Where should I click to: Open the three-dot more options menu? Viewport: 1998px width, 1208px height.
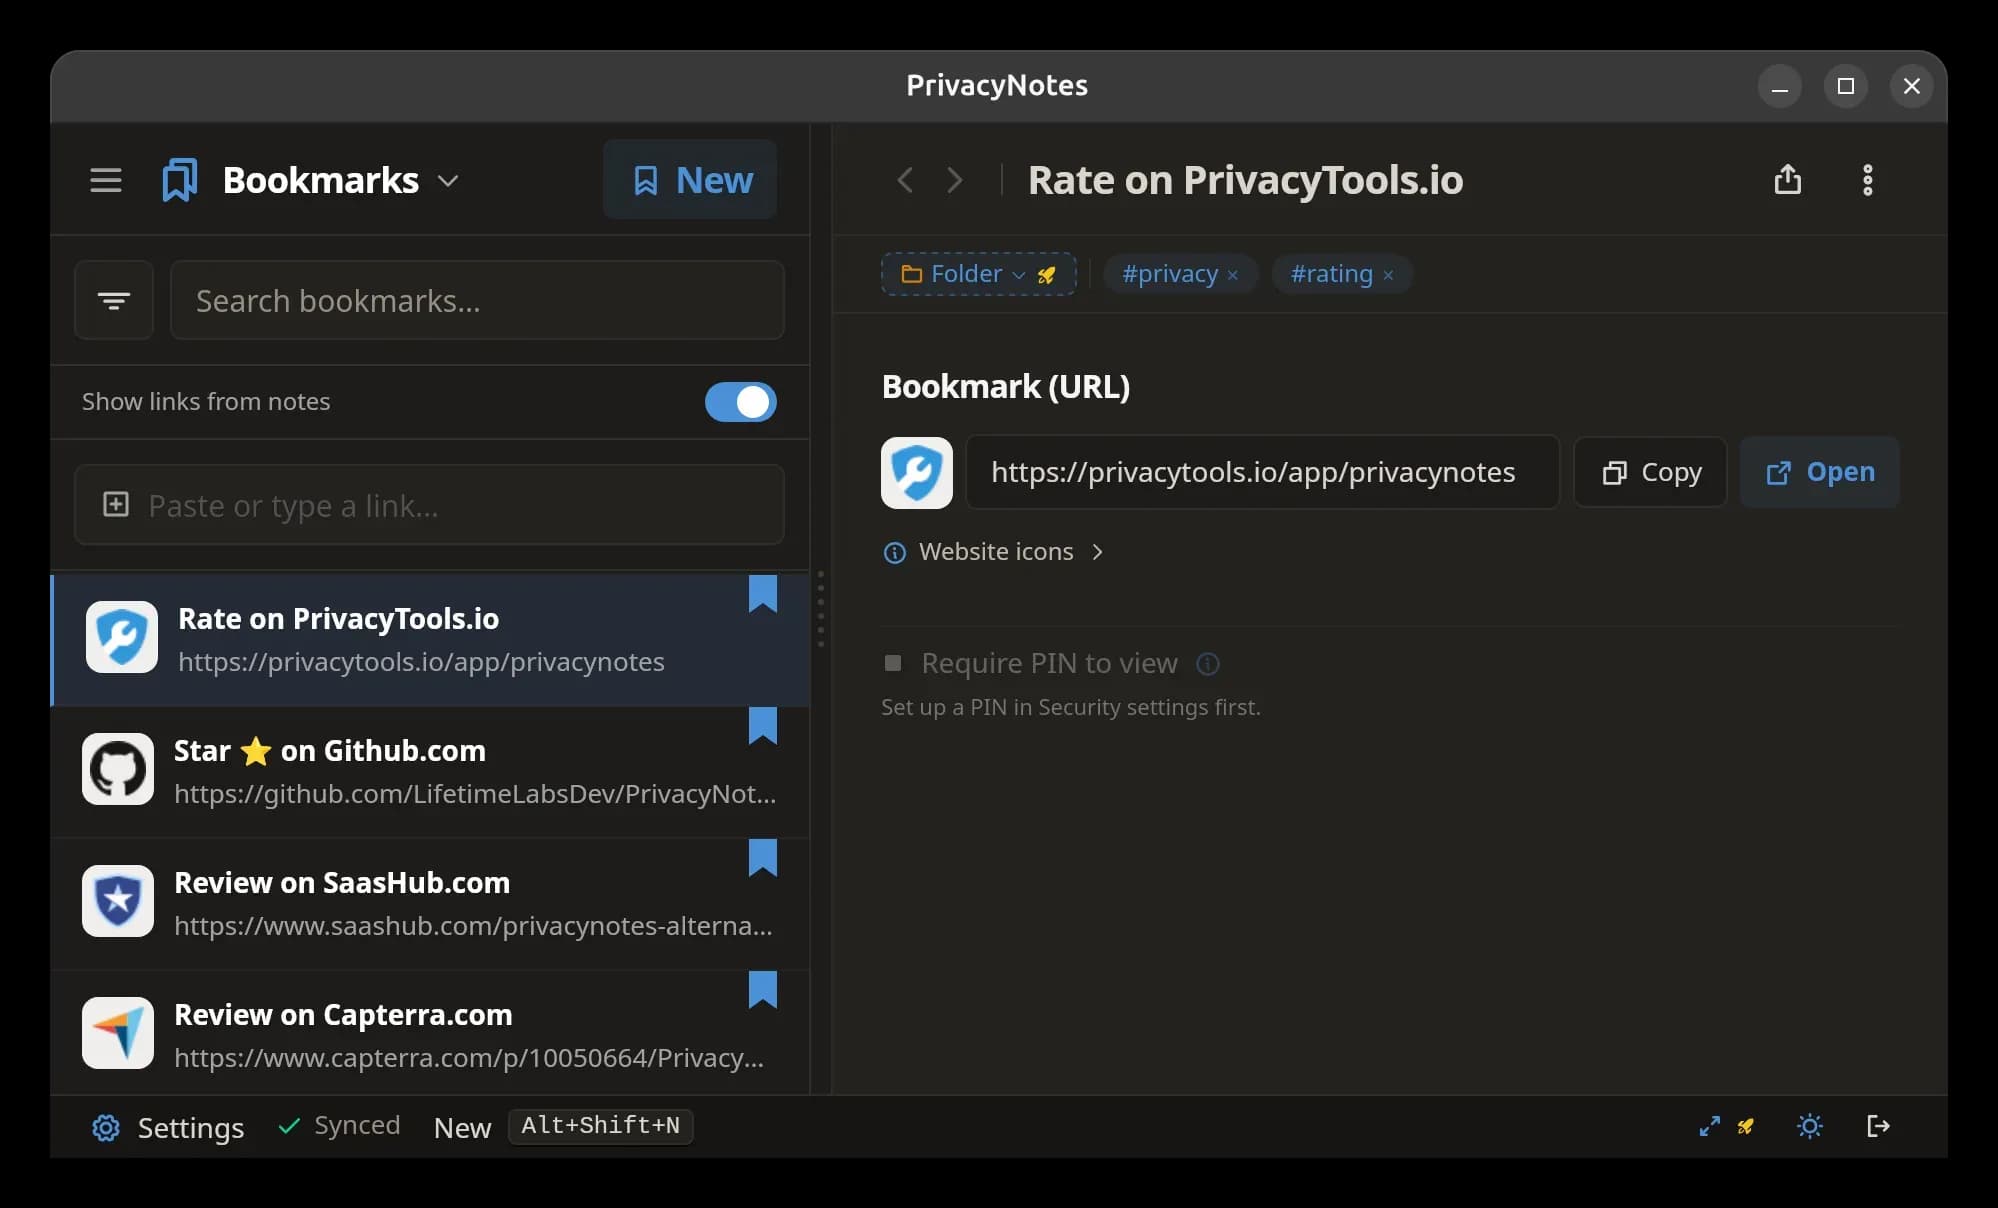1867,180
